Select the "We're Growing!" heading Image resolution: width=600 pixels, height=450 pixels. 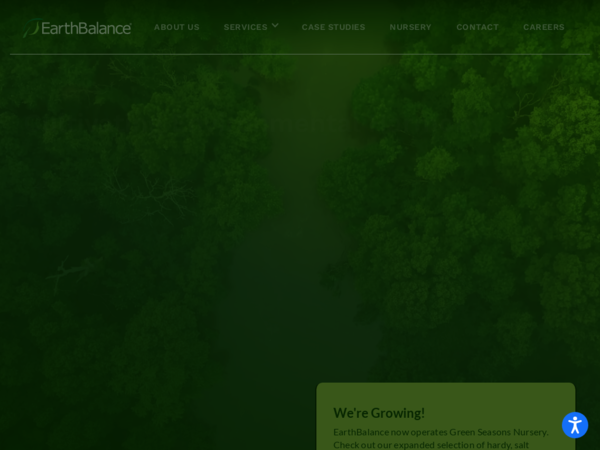pyautogui.click(x=379, y=413)
